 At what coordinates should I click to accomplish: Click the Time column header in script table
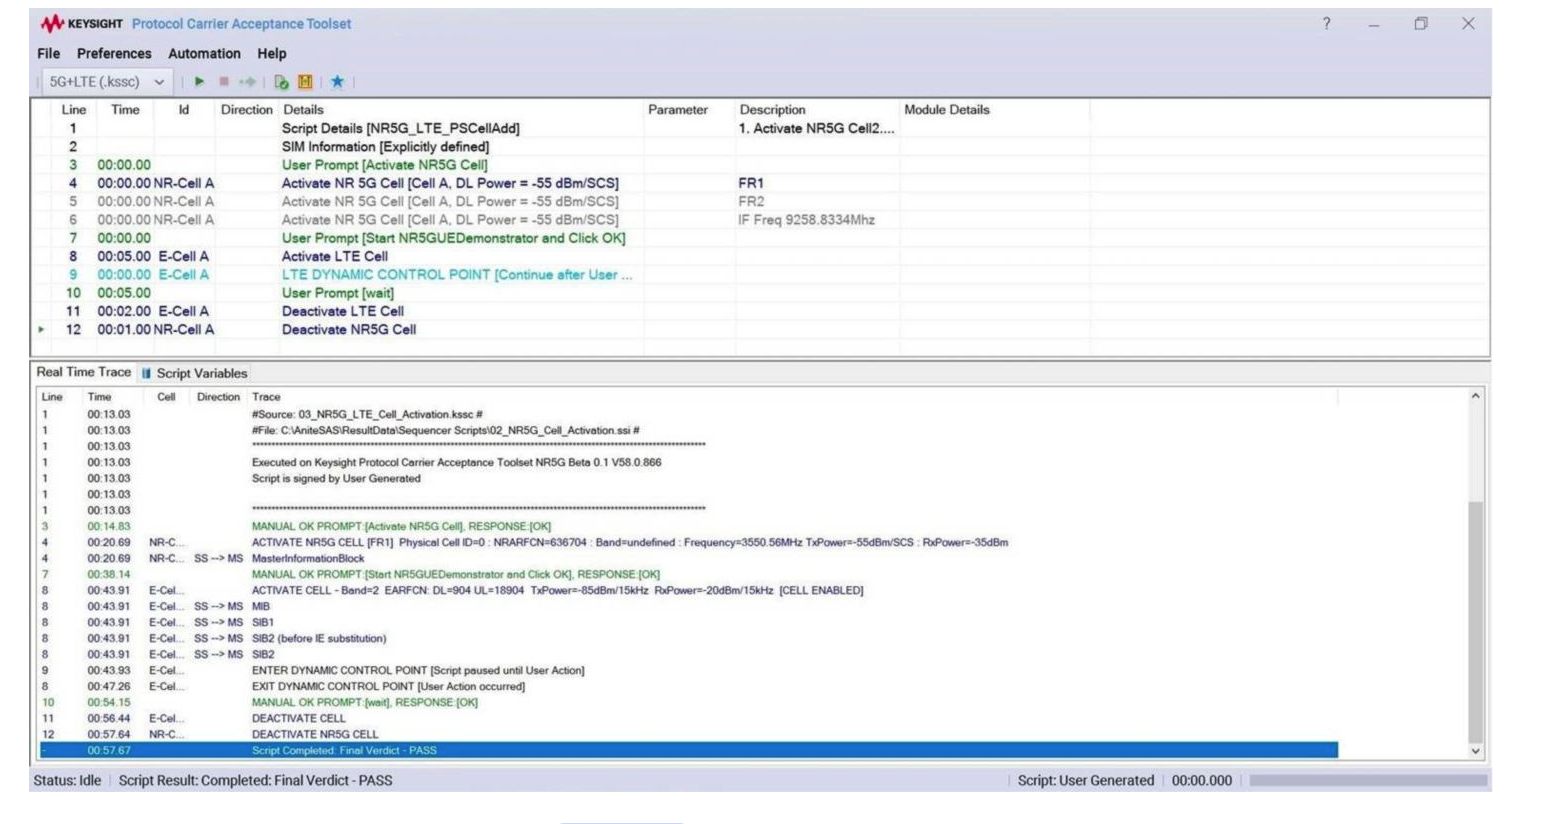pyautogui.click(x=125, y=110)
